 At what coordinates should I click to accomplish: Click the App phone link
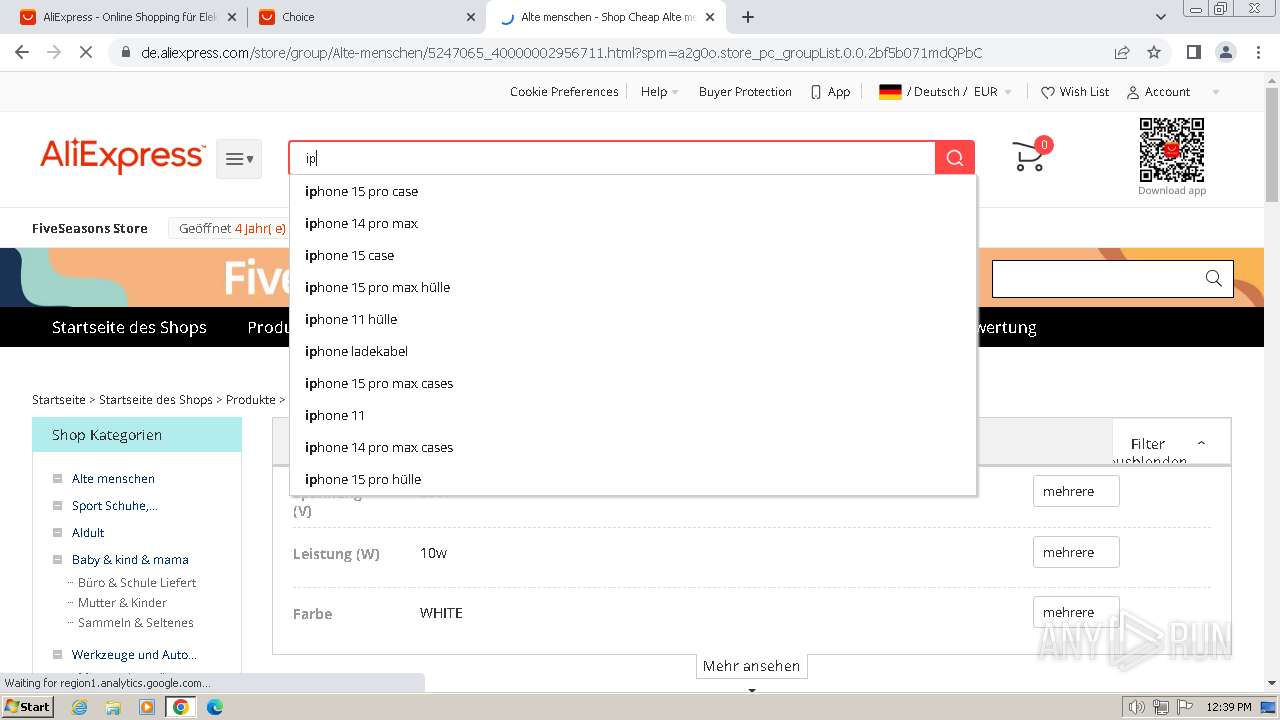tap(831, 91)
